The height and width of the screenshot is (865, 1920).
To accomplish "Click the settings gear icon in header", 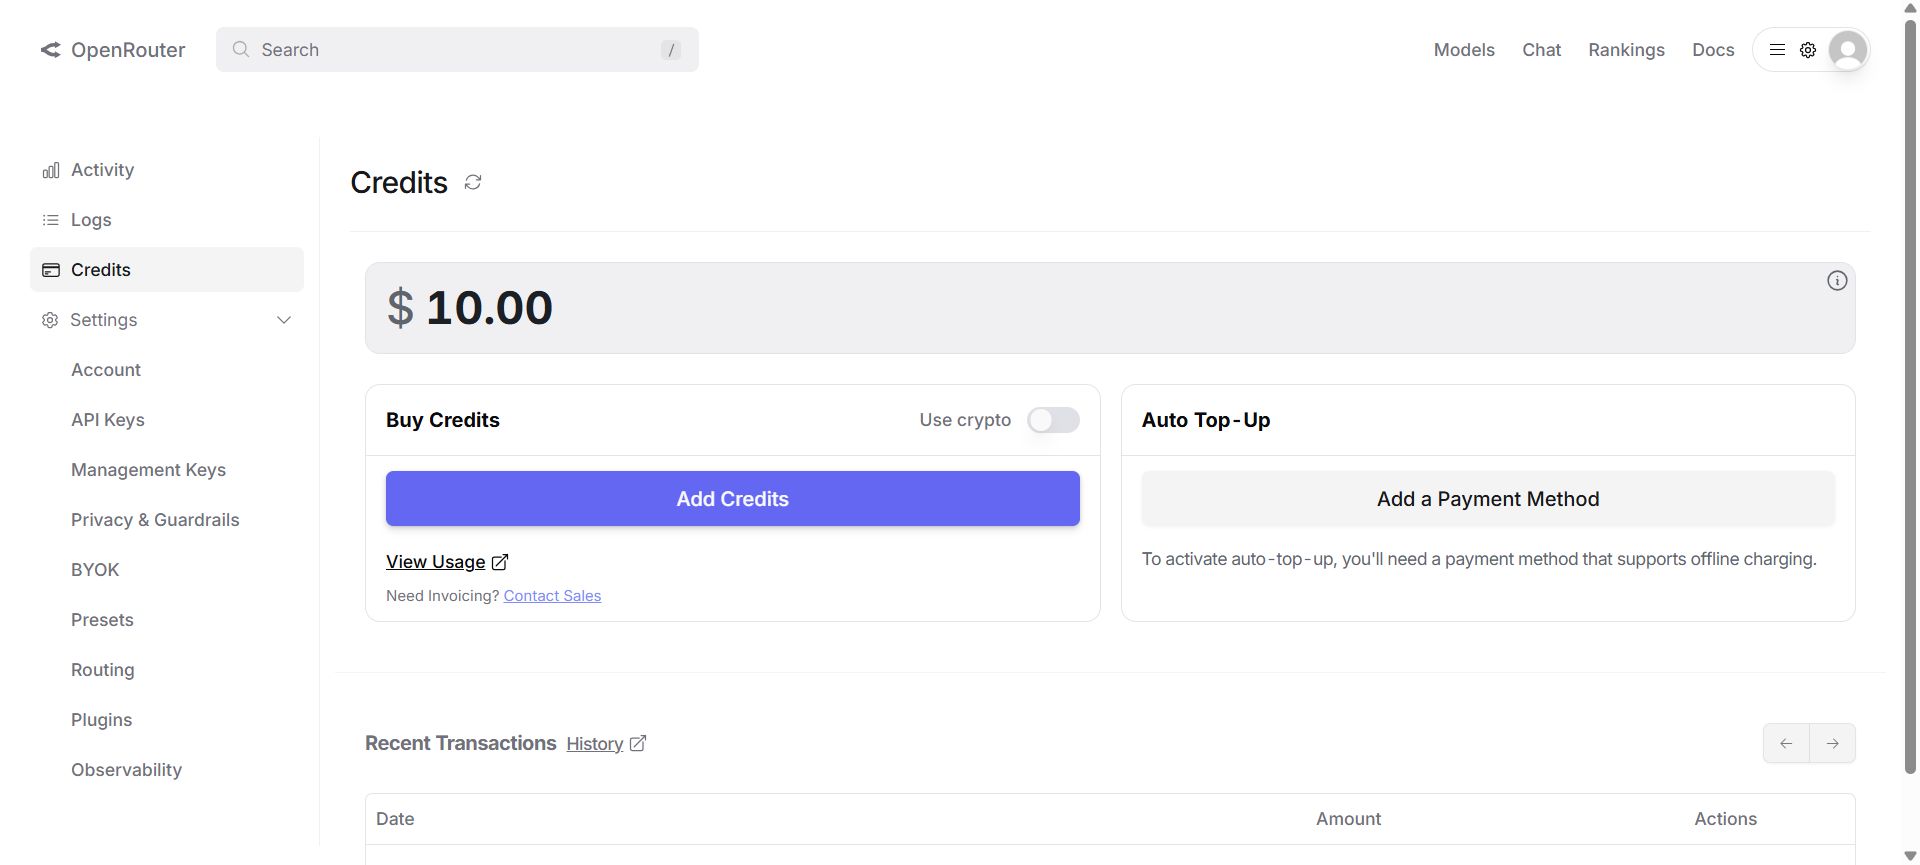I will (x=1808, y=50).
